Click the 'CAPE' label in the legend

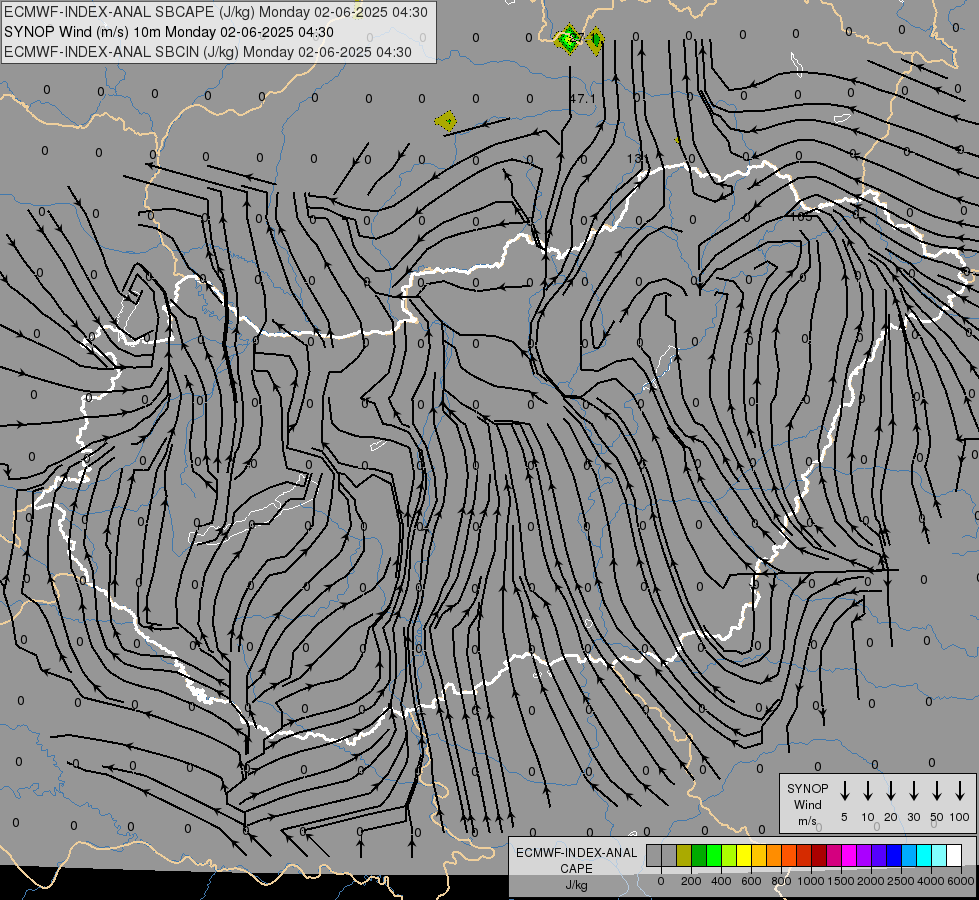[576, 869]
